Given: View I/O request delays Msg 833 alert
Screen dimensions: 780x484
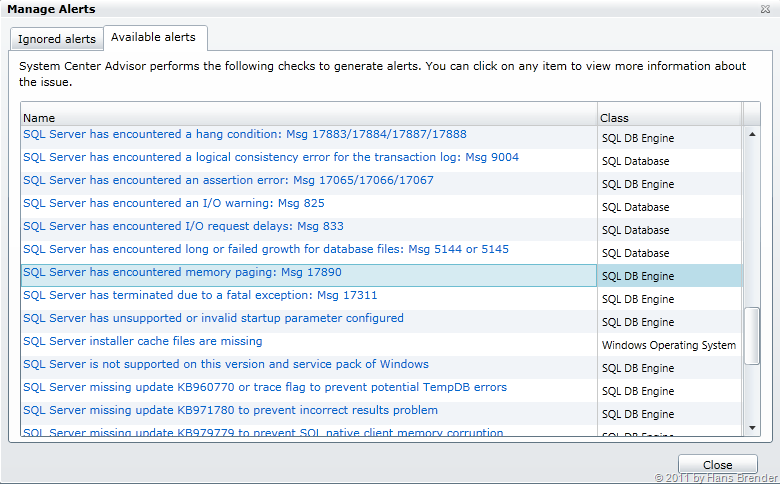Looking at the screenshot, I should click(183, 226).
